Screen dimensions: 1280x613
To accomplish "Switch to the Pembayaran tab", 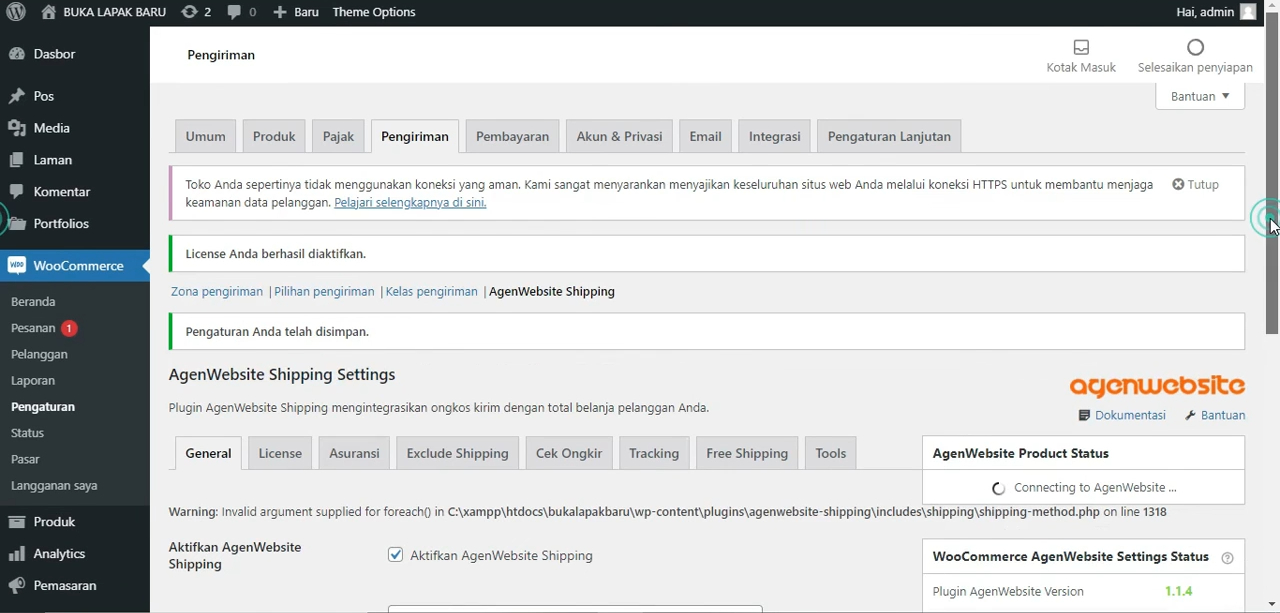I will tap(512, 136).
